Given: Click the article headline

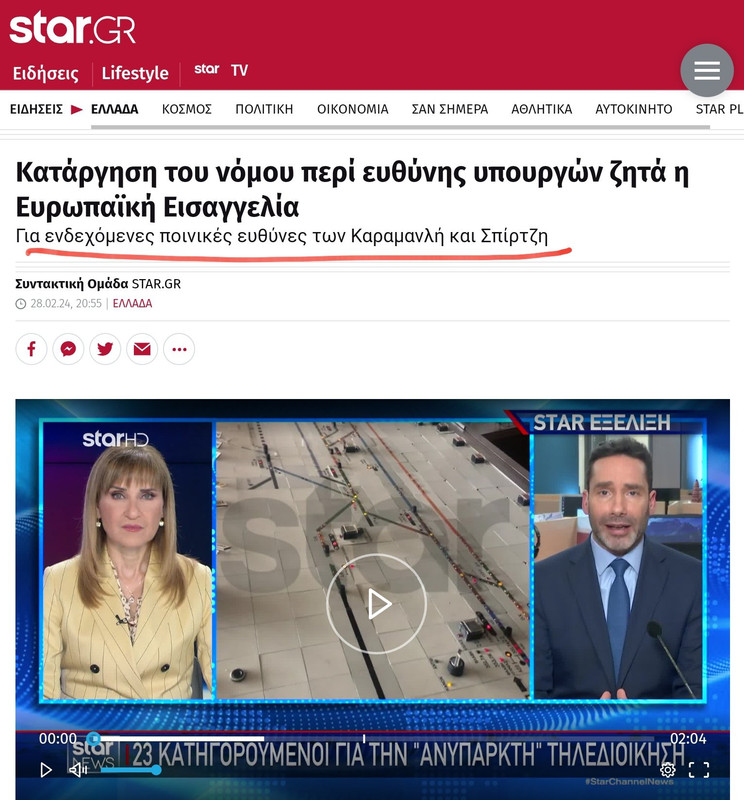Looking at the screenshot, I should (352, 190).
